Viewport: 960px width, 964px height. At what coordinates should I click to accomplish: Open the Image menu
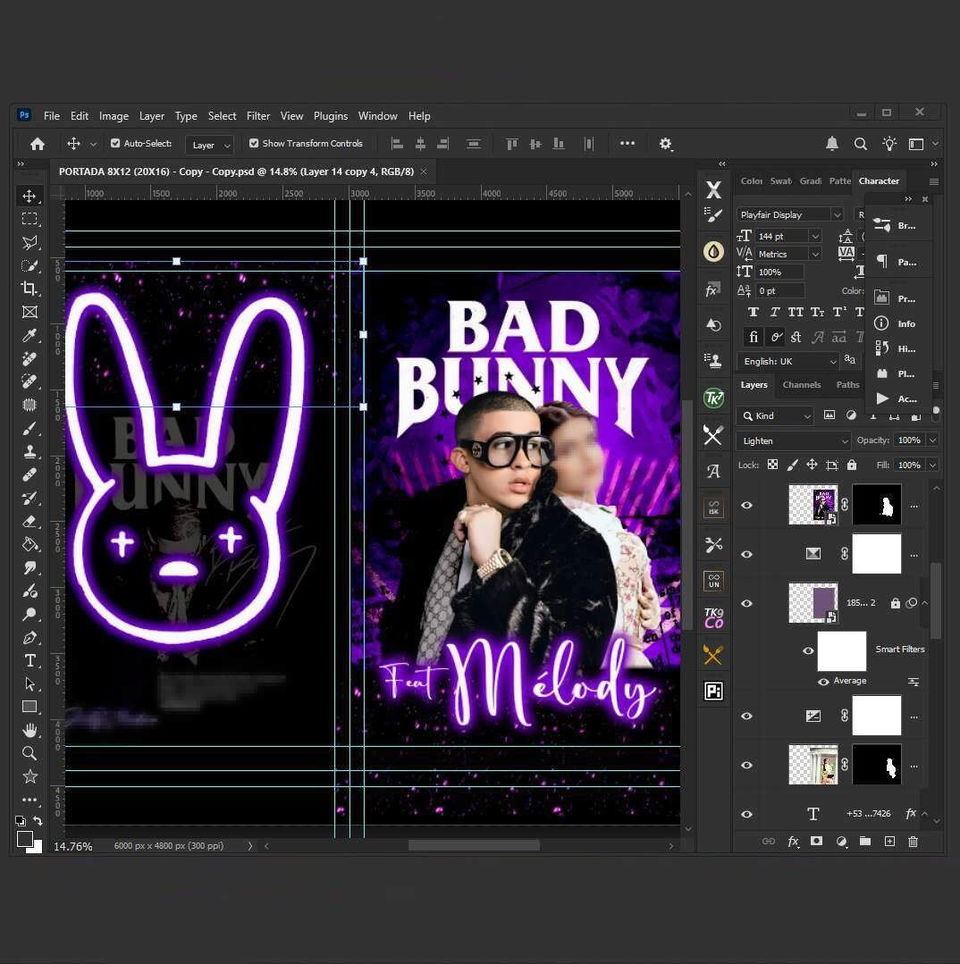pos(114,116)
